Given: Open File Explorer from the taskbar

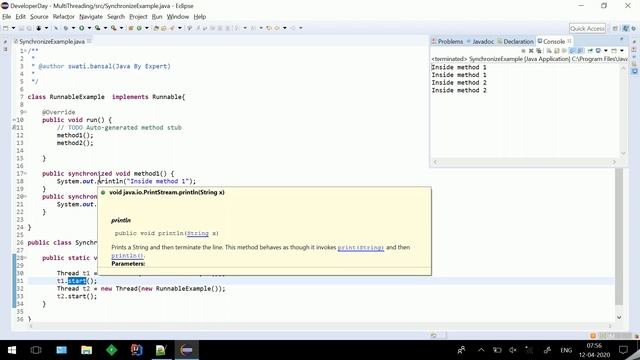Looking at the screenshot, I should [86, 350].
